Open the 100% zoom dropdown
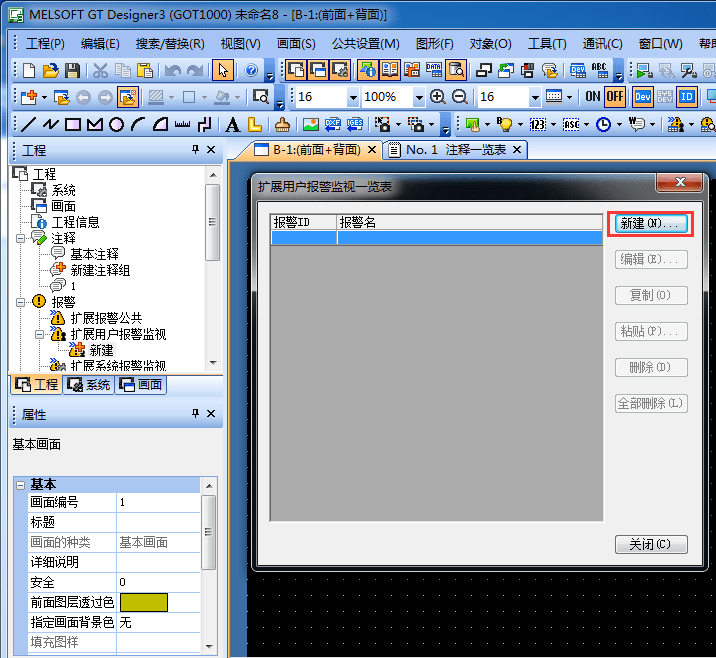Image resolution: width=716 pixels, height=658 pixels. coord(417,97)
